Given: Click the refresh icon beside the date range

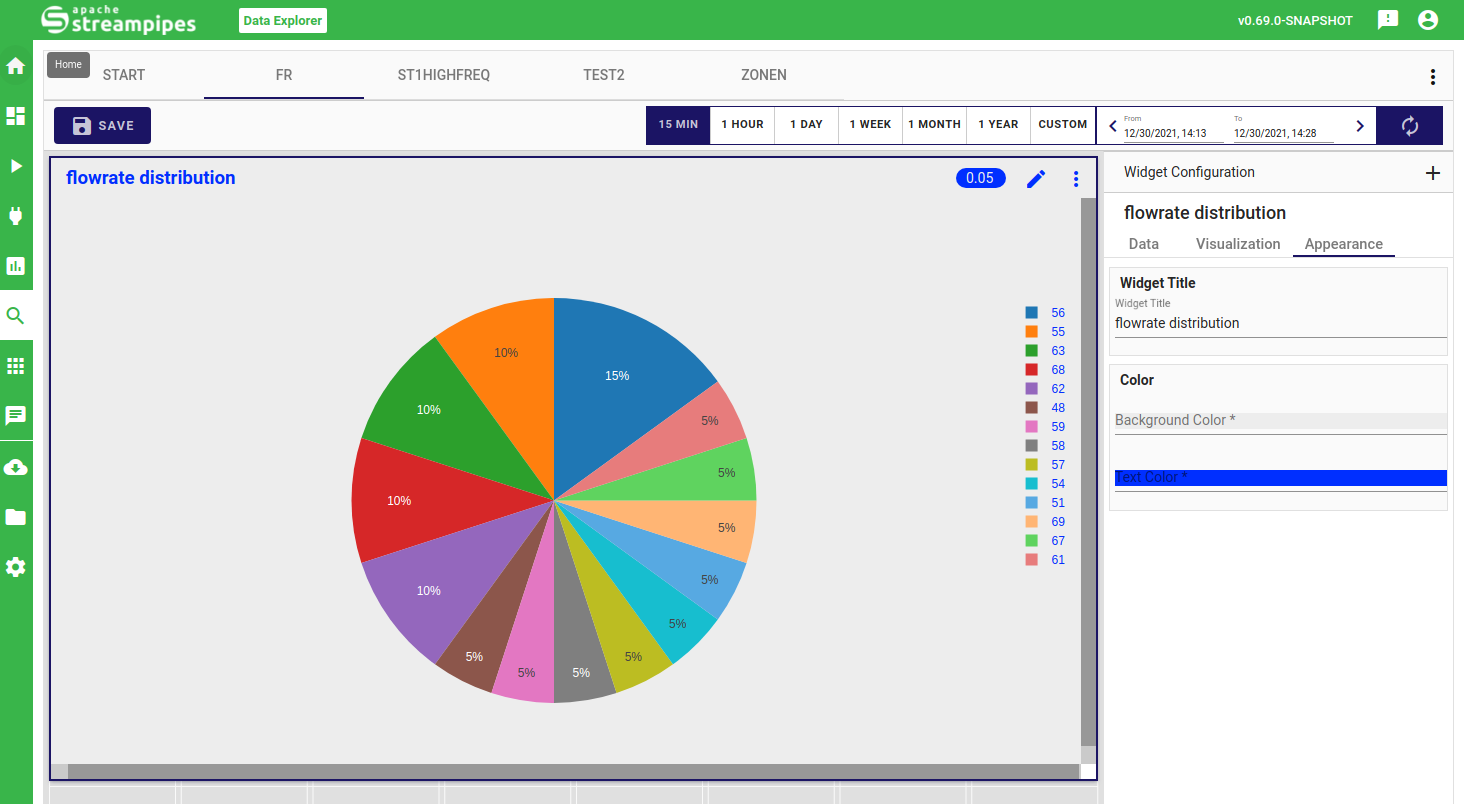Looking at the screenshot, I should click(1409, 126).
